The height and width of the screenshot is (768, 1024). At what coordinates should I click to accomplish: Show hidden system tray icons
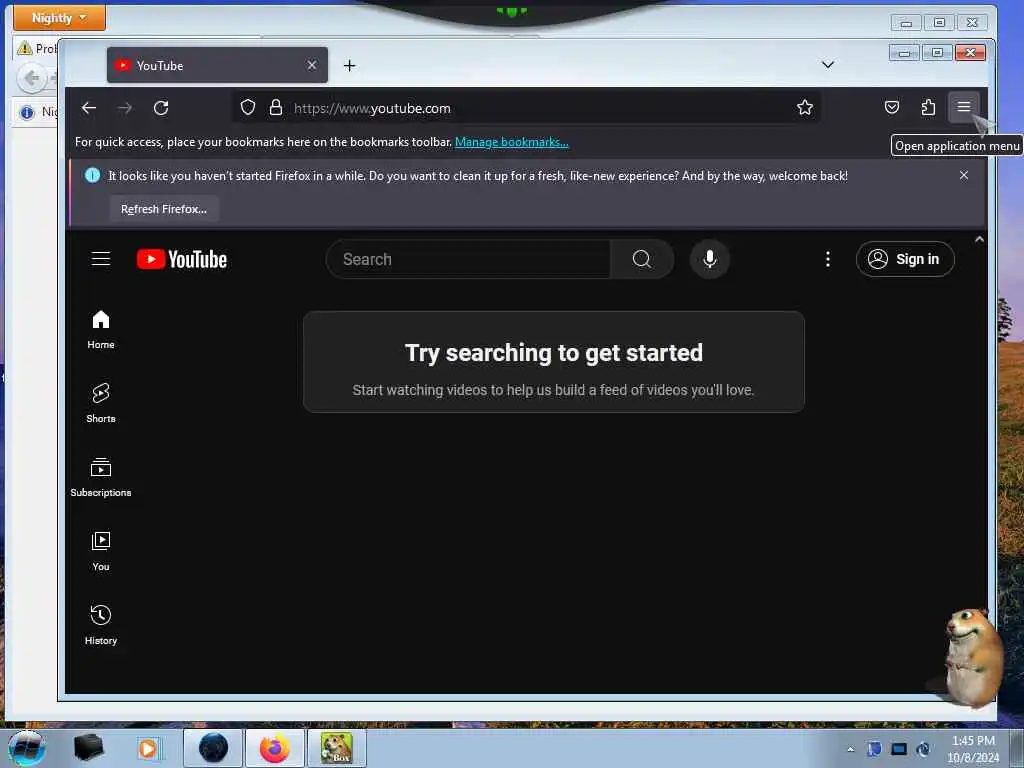click(x=850, y=749)
